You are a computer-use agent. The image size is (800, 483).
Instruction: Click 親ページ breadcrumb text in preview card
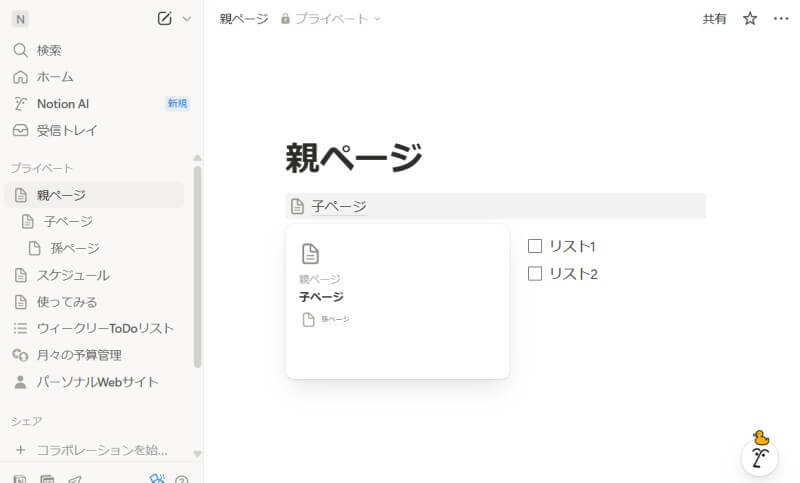[319, 279]
